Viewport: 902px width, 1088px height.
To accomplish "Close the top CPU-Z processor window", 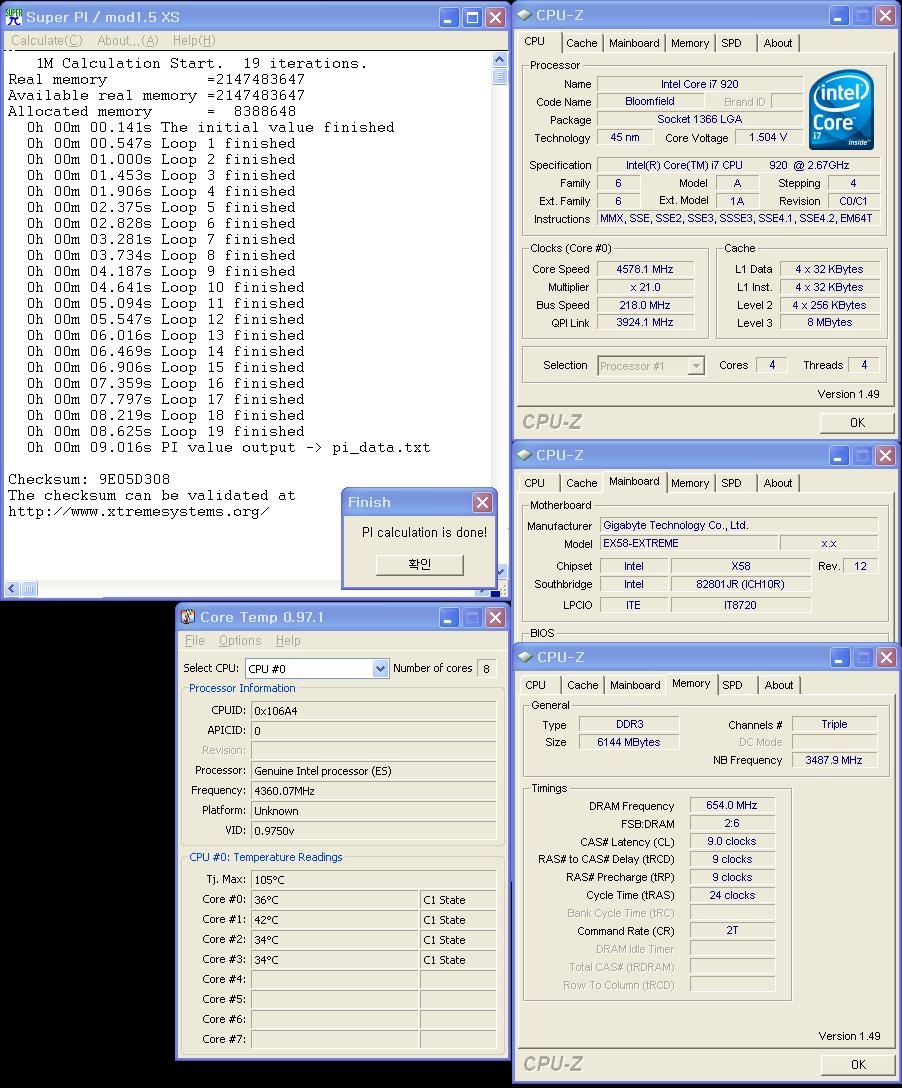I will 885,15.
